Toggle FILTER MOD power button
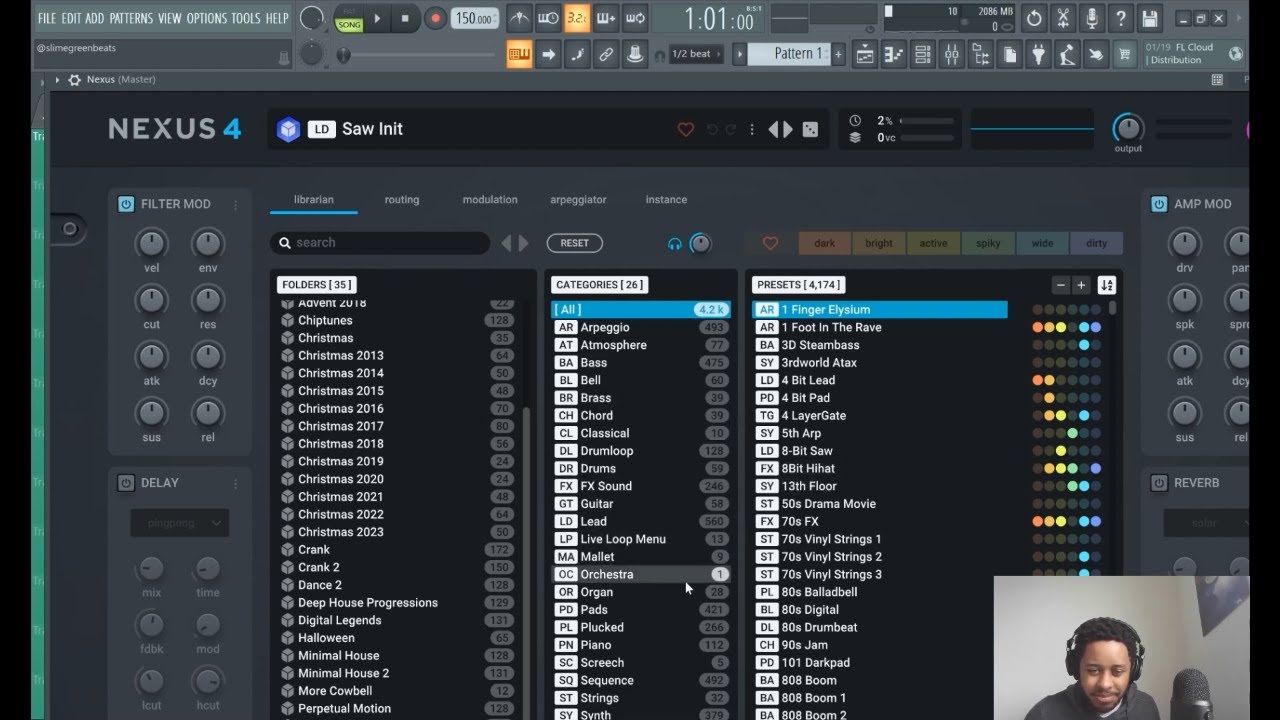The height and width of the screenshot is (720, 1280). click(126, 204)
